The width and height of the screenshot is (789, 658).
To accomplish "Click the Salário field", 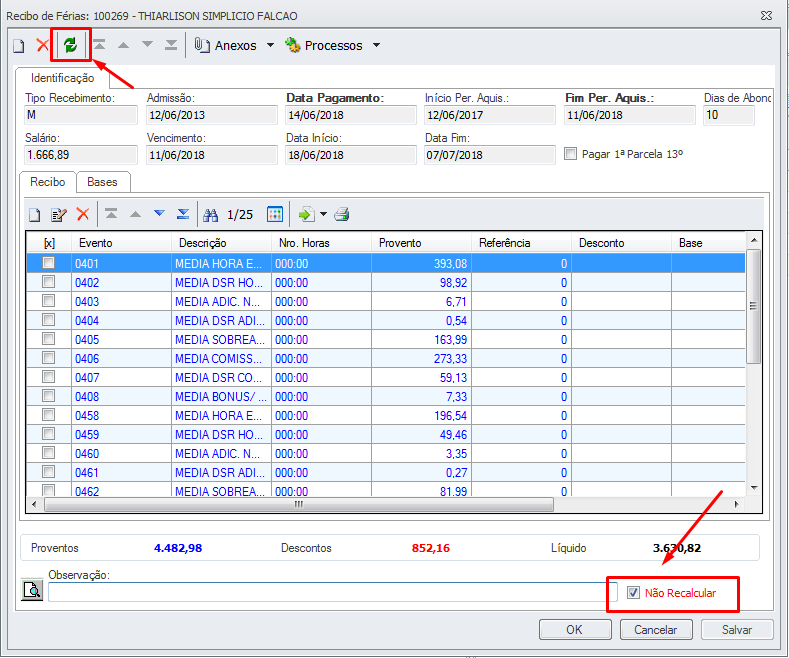I will click(81, 155).
